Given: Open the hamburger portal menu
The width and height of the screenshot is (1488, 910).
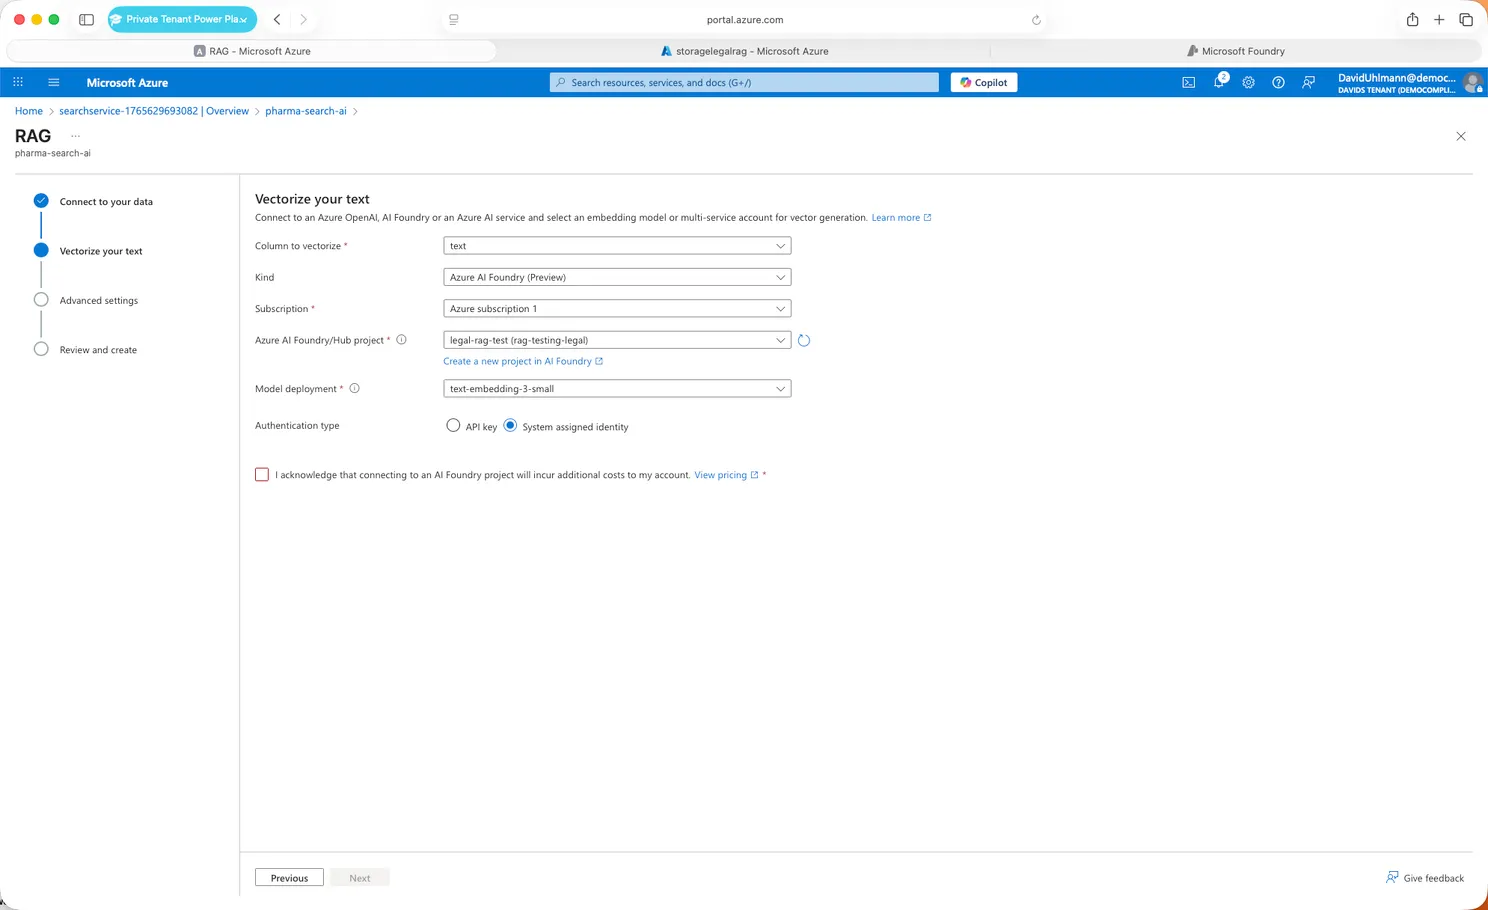Looking at the screenshot, I should tap(54, 82).
